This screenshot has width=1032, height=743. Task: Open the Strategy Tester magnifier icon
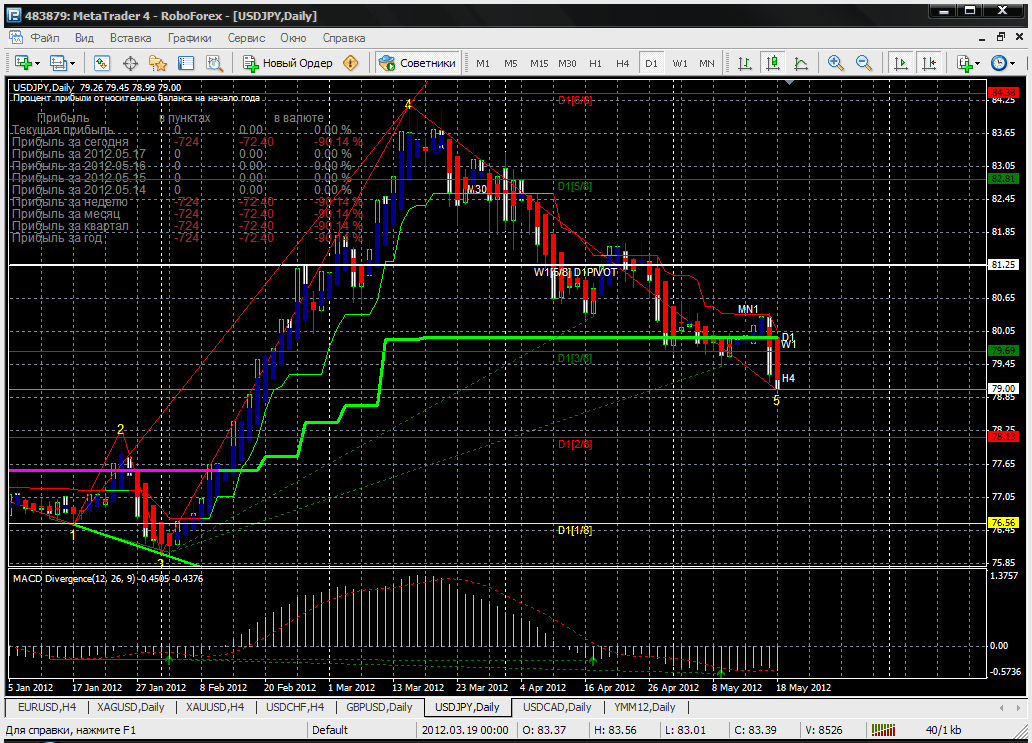(215, 63)
